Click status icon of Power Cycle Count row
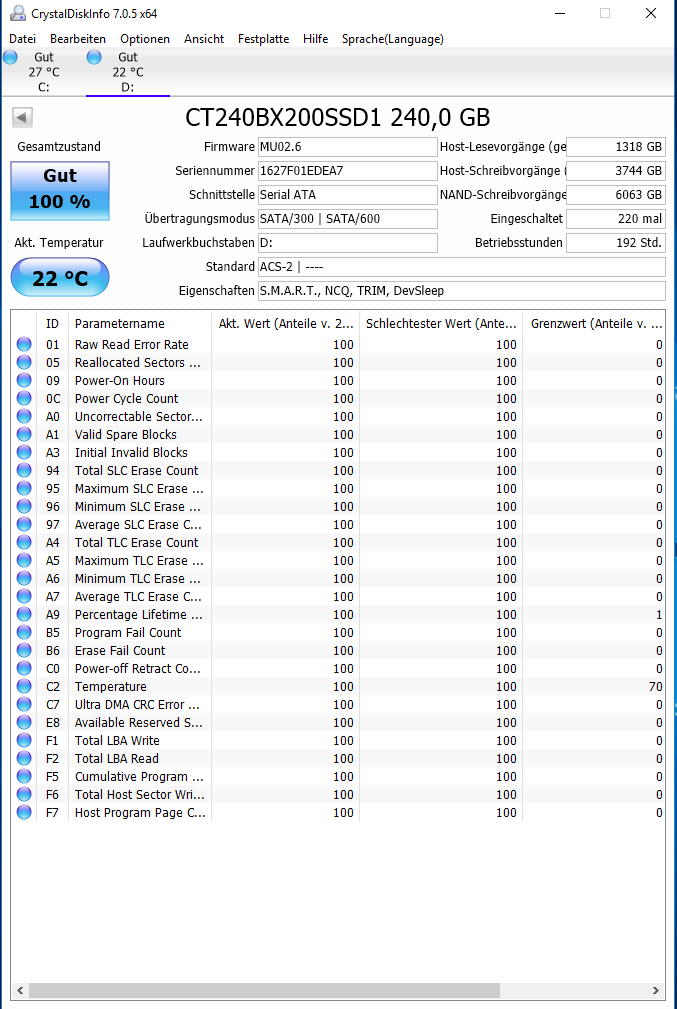Screen dimensions: 677x1009 point(24,398)
